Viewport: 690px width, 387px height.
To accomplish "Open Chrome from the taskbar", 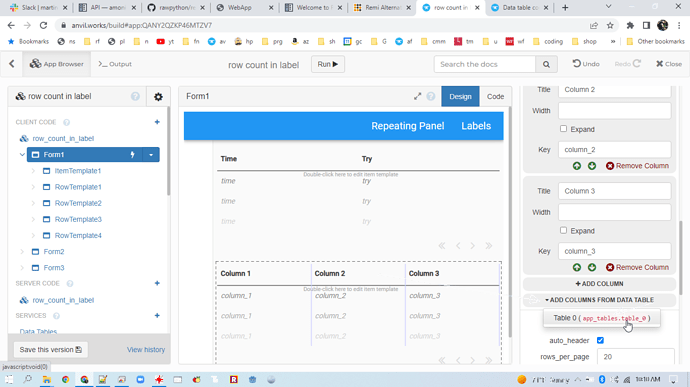I will click(x=65, y=379).
